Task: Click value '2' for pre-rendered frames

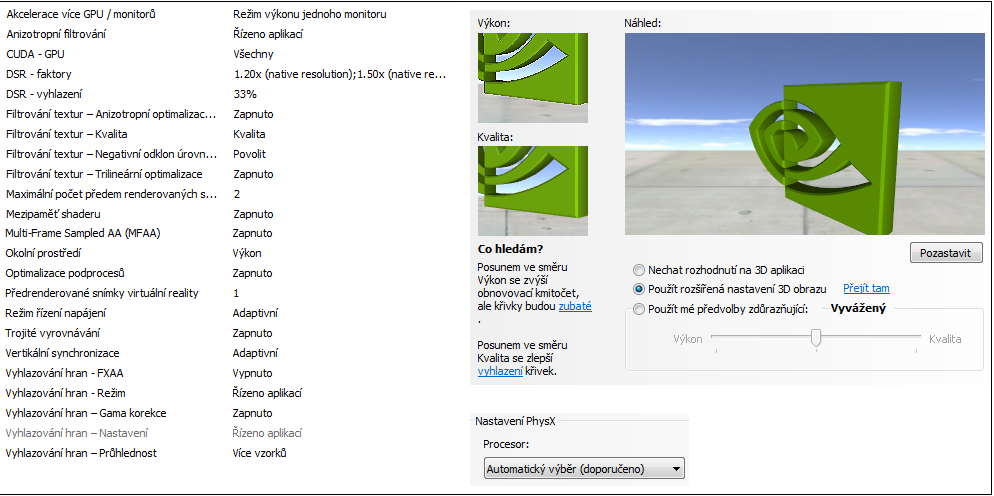Action: (x=236, y=194)
